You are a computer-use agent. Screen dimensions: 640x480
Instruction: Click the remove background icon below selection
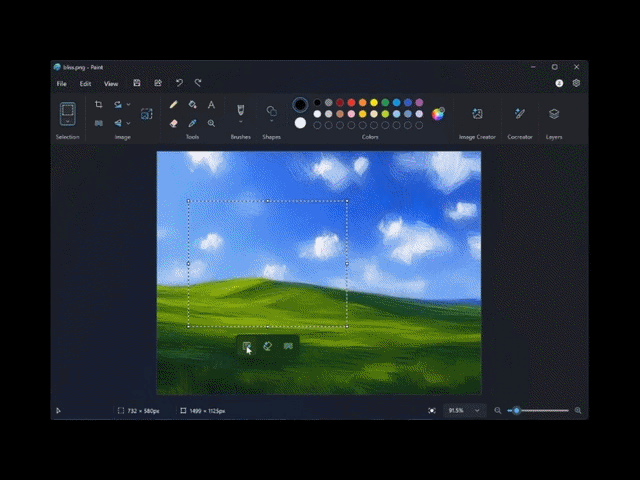[x=288, y=346]
